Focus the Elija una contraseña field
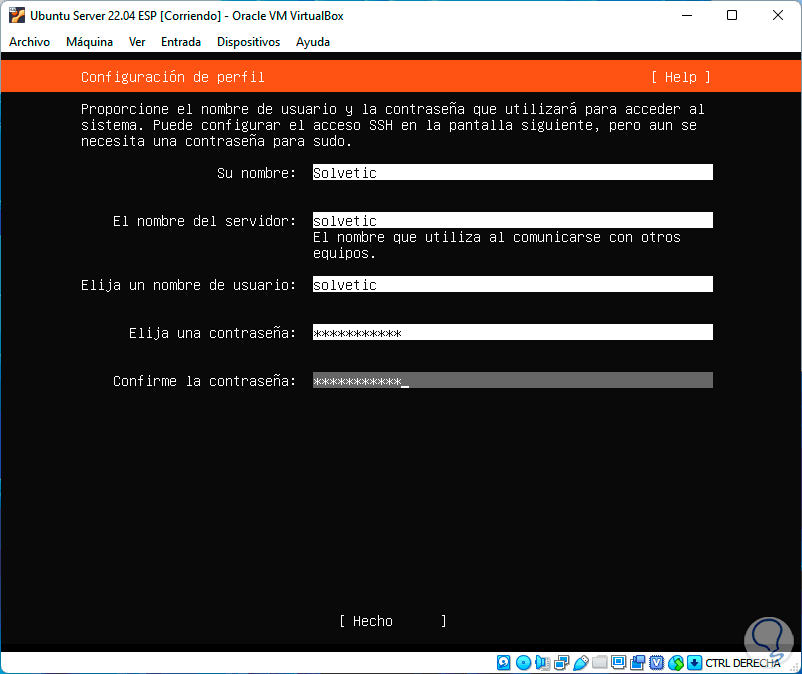 click(513, 332)
